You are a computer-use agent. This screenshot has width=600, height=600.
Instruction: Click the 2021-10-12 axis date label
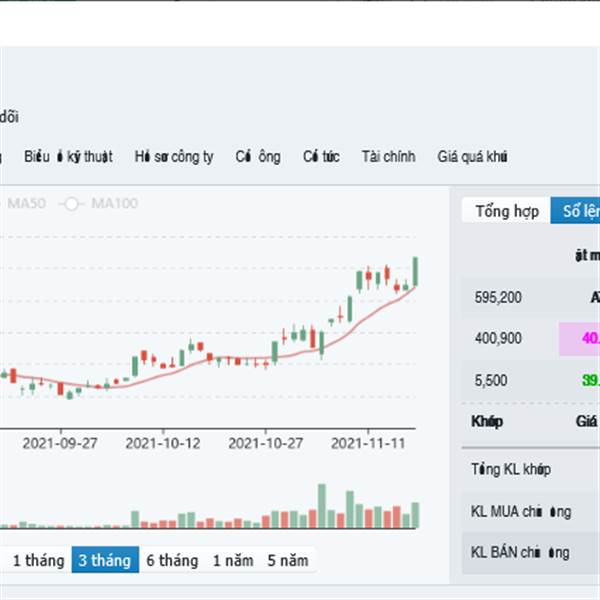(163, 443)
